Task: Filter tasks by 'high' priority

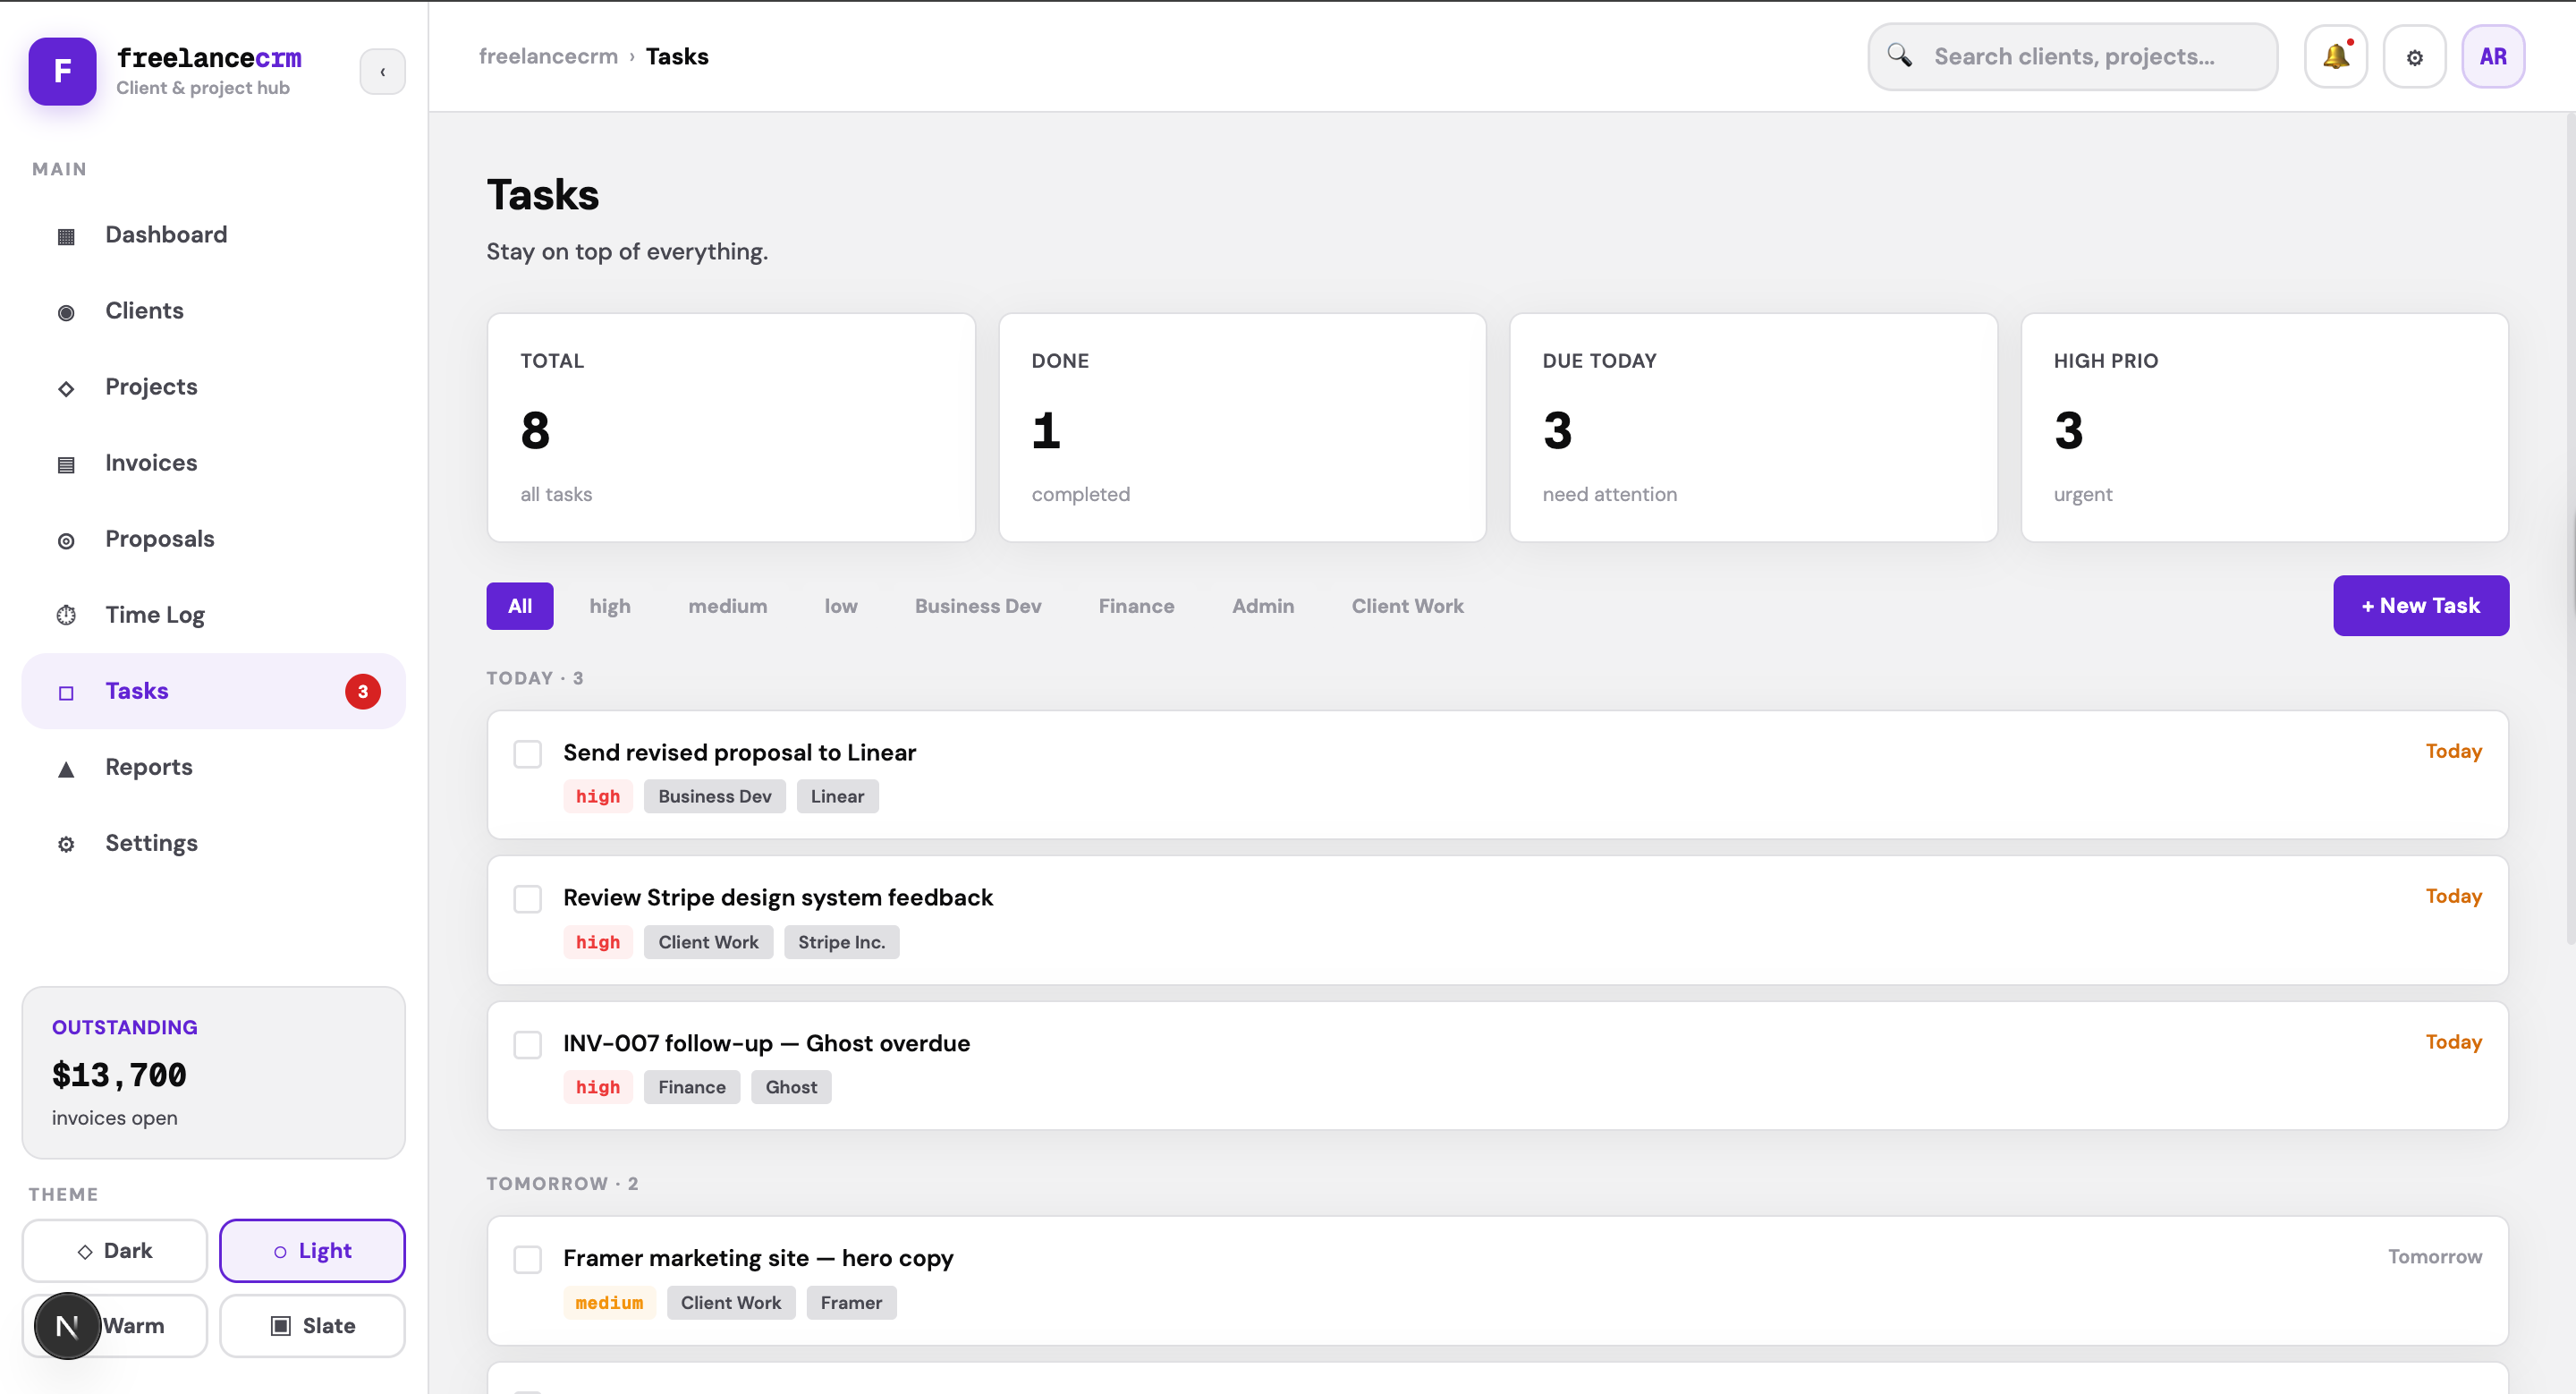Action: click(x=610, y=606)
